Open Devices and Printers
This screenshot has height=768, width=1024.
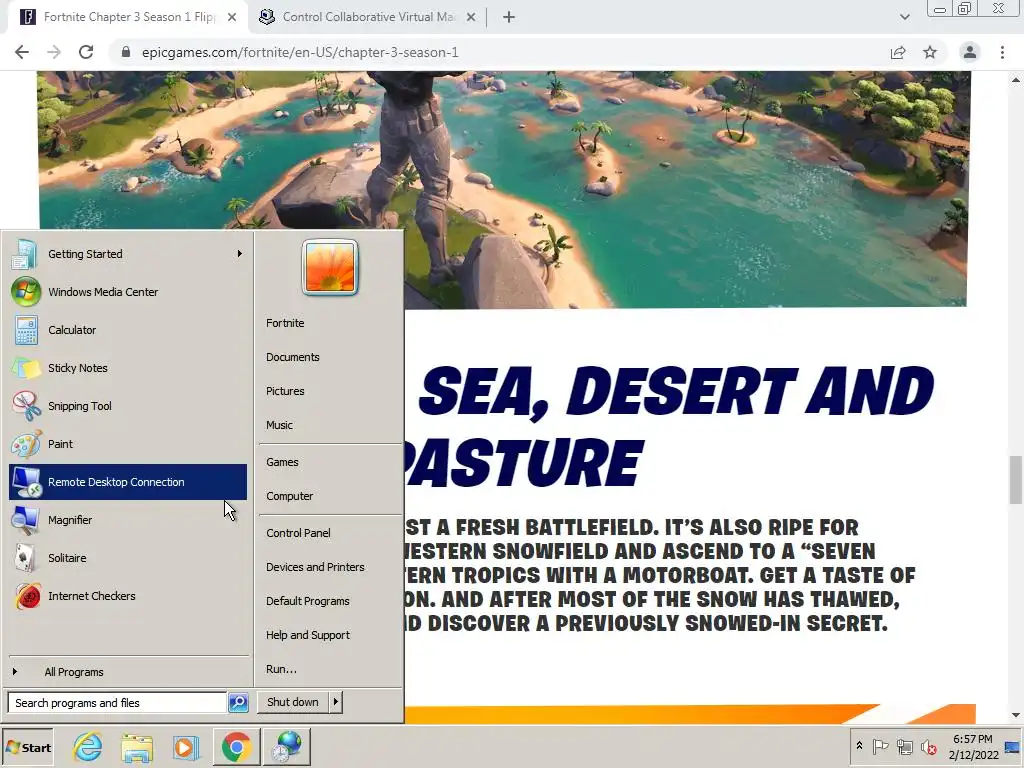click(x=315, y=567)
